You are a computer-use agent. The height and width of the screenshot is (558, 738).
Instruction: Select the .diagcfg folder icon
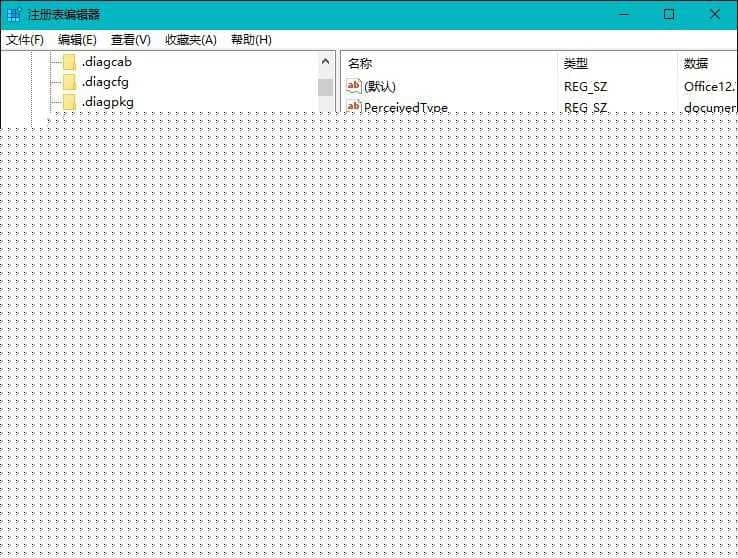[x=69, y=82]
